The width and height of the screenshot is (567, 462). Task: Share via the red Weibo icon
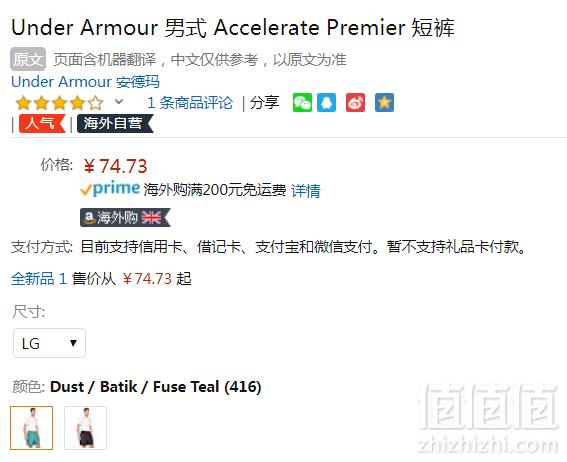click(x=355, y=103)
